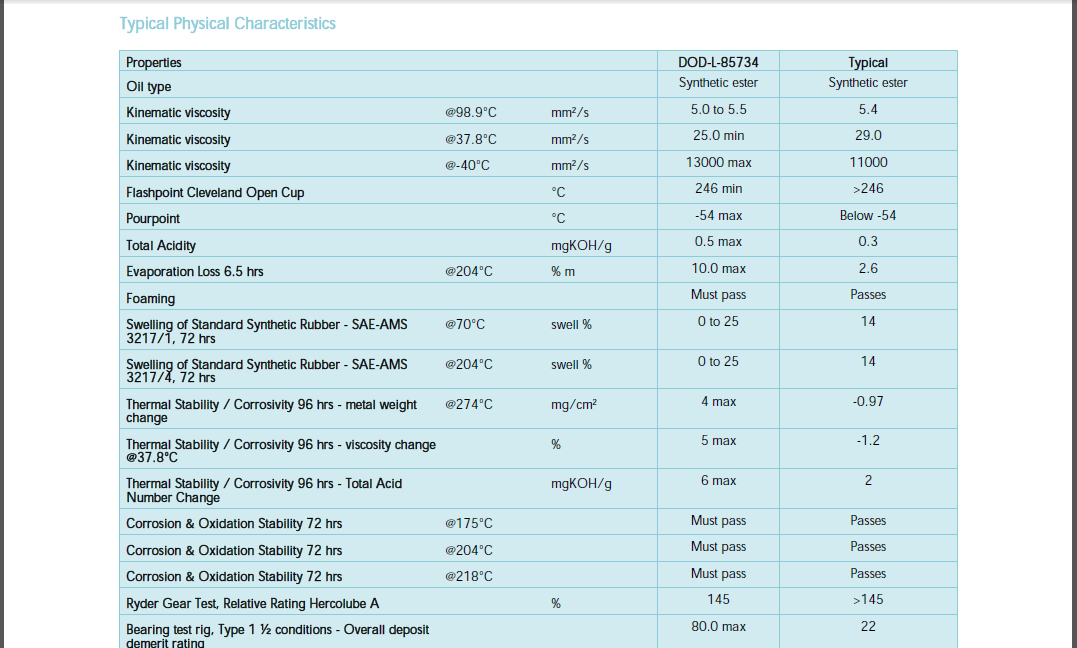Viewport: 1077px width, 648px height.
Task: Click the typical value '29.0'
Action: pos(868,136)
